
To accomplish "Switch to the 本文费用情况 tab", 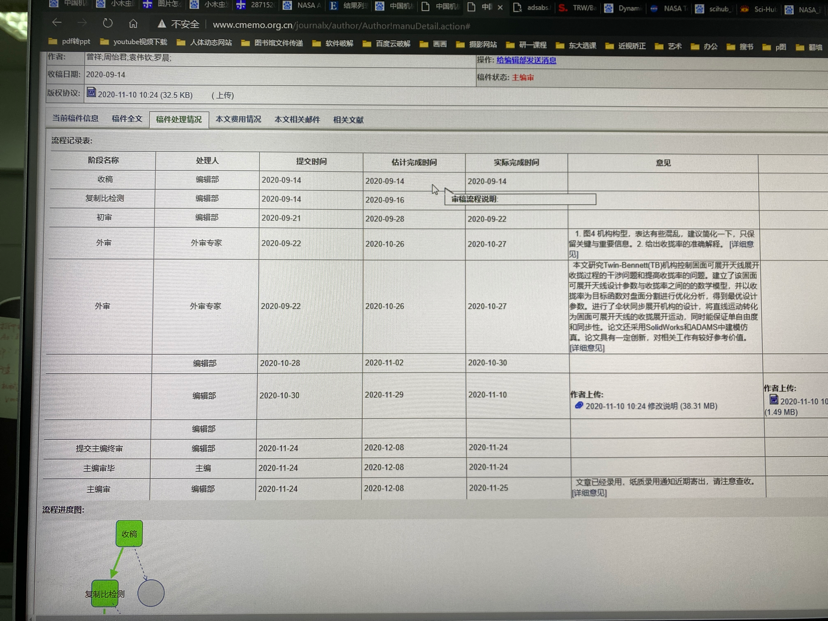I will (238, 120).
